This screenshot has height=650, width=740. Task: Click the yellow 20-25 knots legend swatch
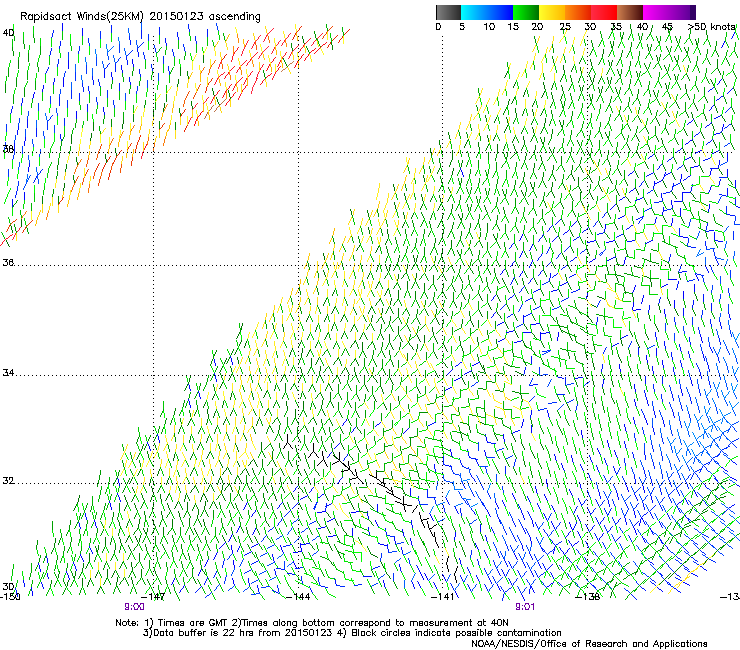(552, 12)
